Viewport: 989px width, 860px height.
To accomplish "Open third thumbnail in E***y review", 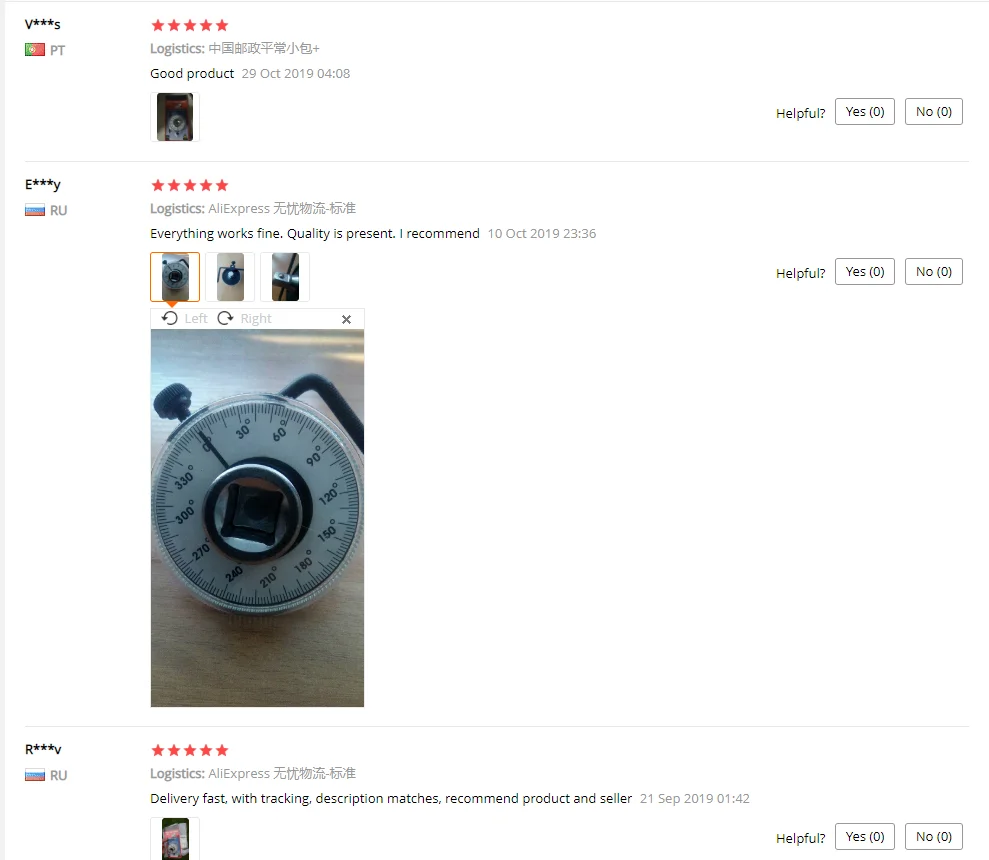I will [285, 277].
